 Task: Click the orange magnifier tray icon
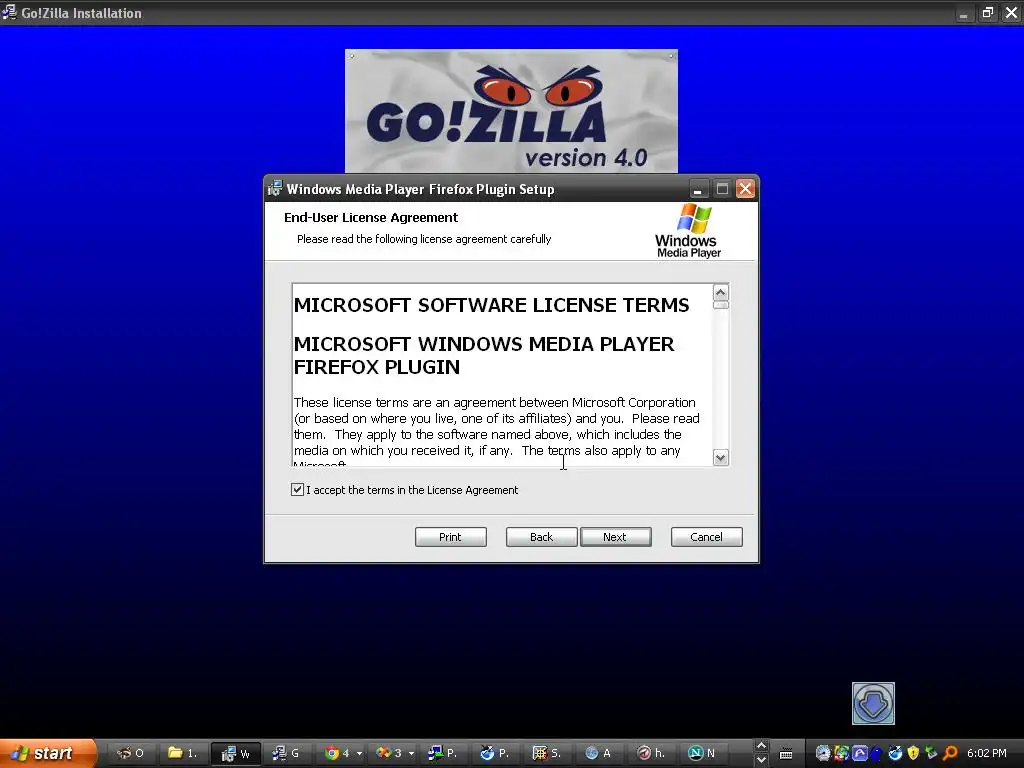(x=950, y=753)
